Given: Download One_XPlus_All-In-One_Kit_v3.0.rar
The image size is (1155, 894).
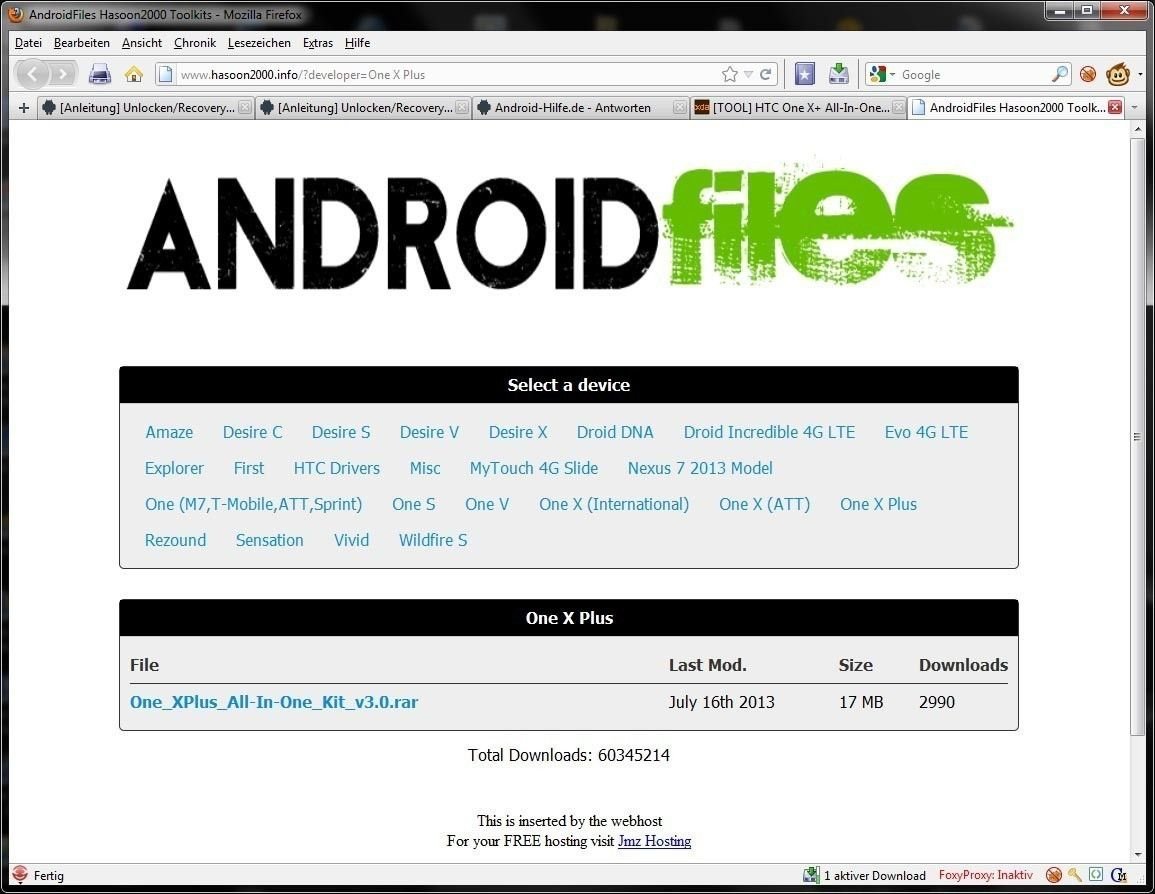Looking at the screenshot, I should point(274,702).
